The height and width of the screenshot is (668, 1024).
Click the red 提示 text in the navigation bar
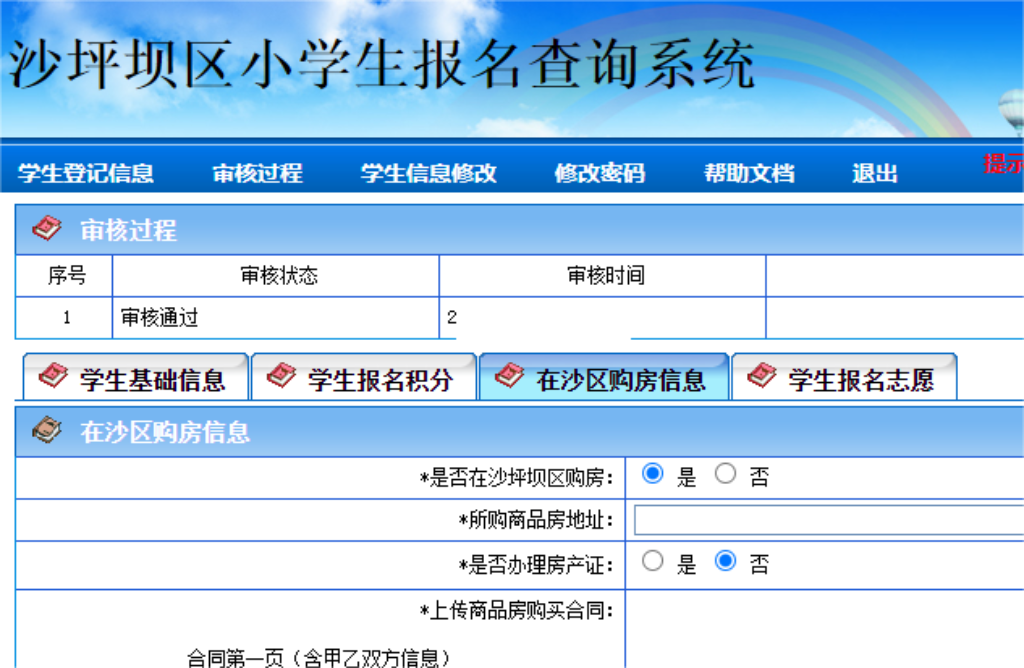point(1003,164)
